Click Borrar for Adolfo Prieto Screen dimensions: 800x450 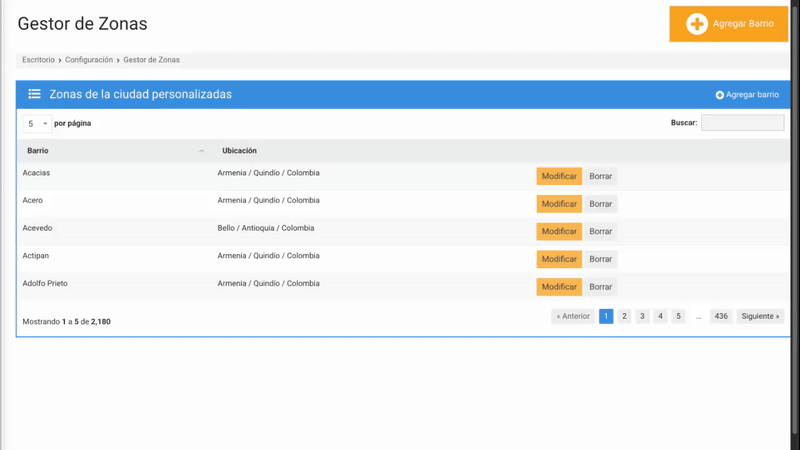pos(601,287)
